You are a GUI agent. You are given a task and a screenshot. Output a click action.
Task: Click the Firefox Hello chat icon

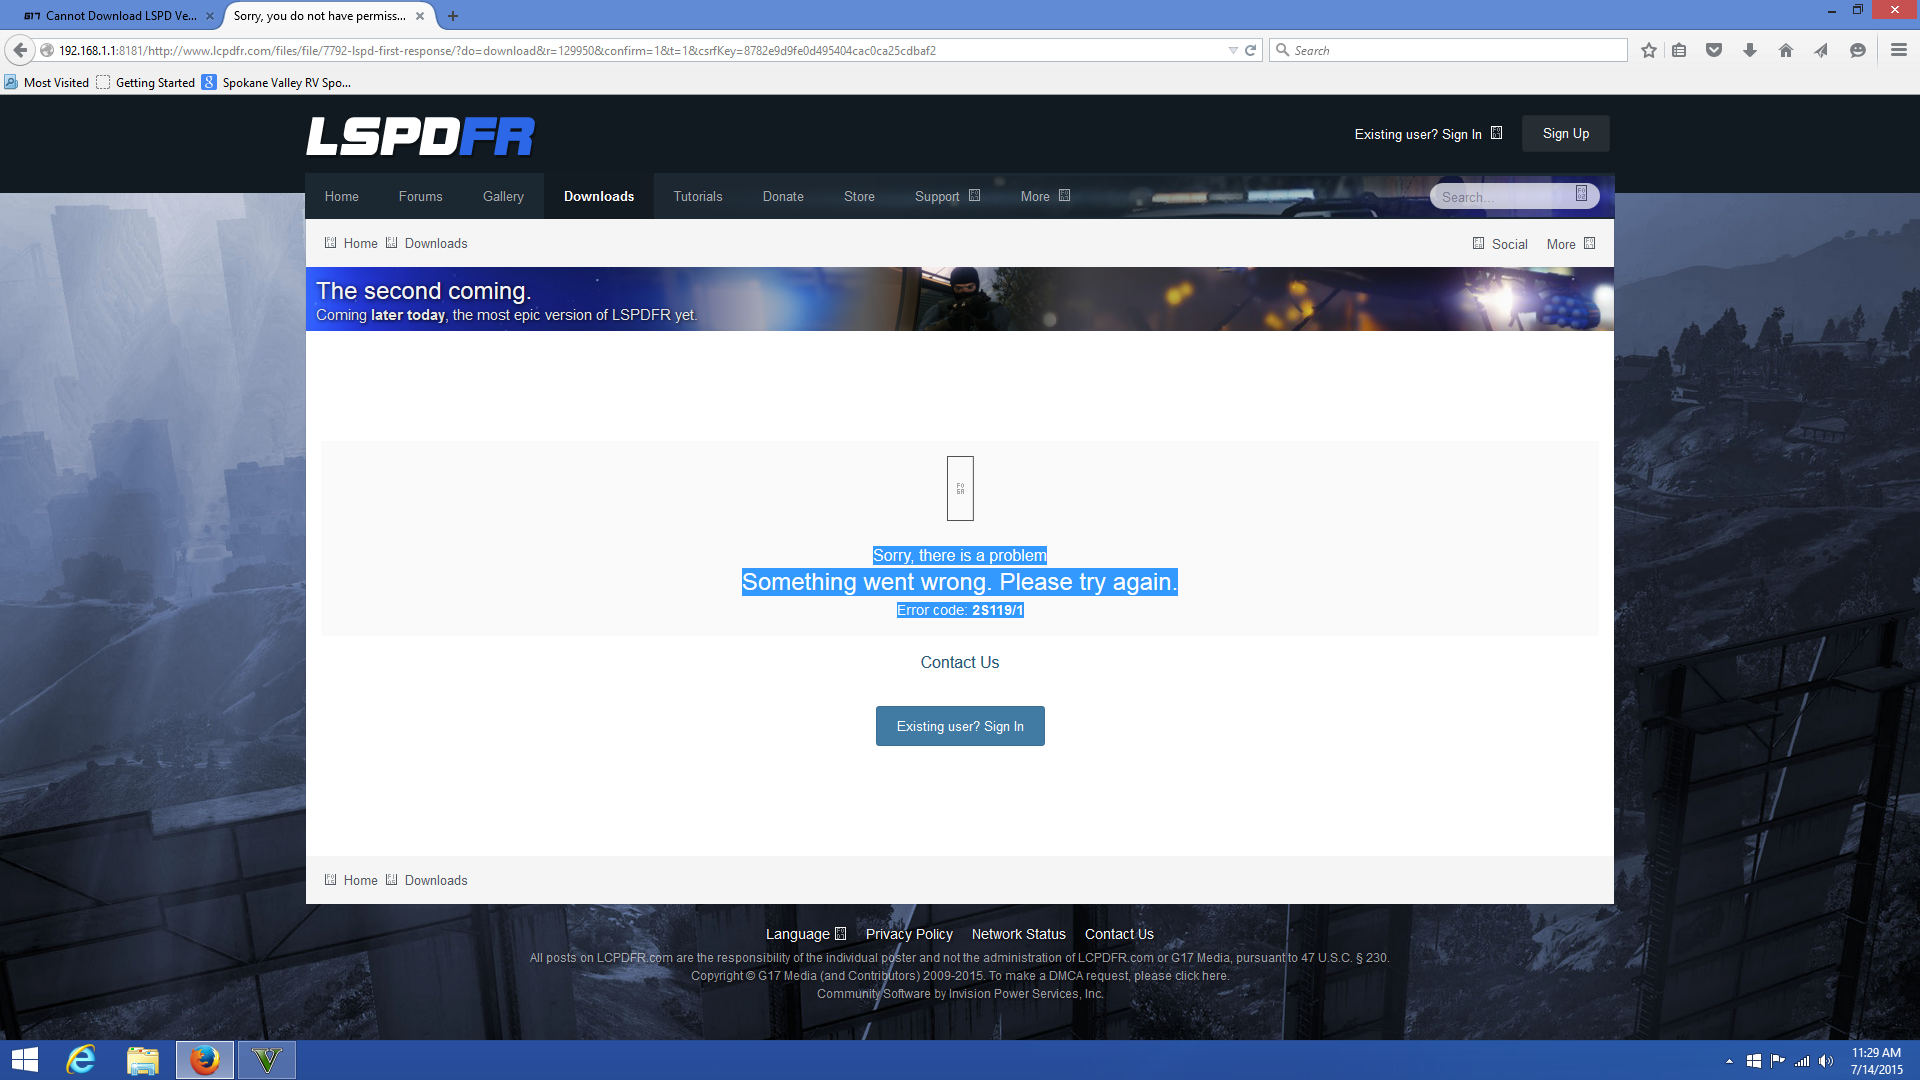1858,50
